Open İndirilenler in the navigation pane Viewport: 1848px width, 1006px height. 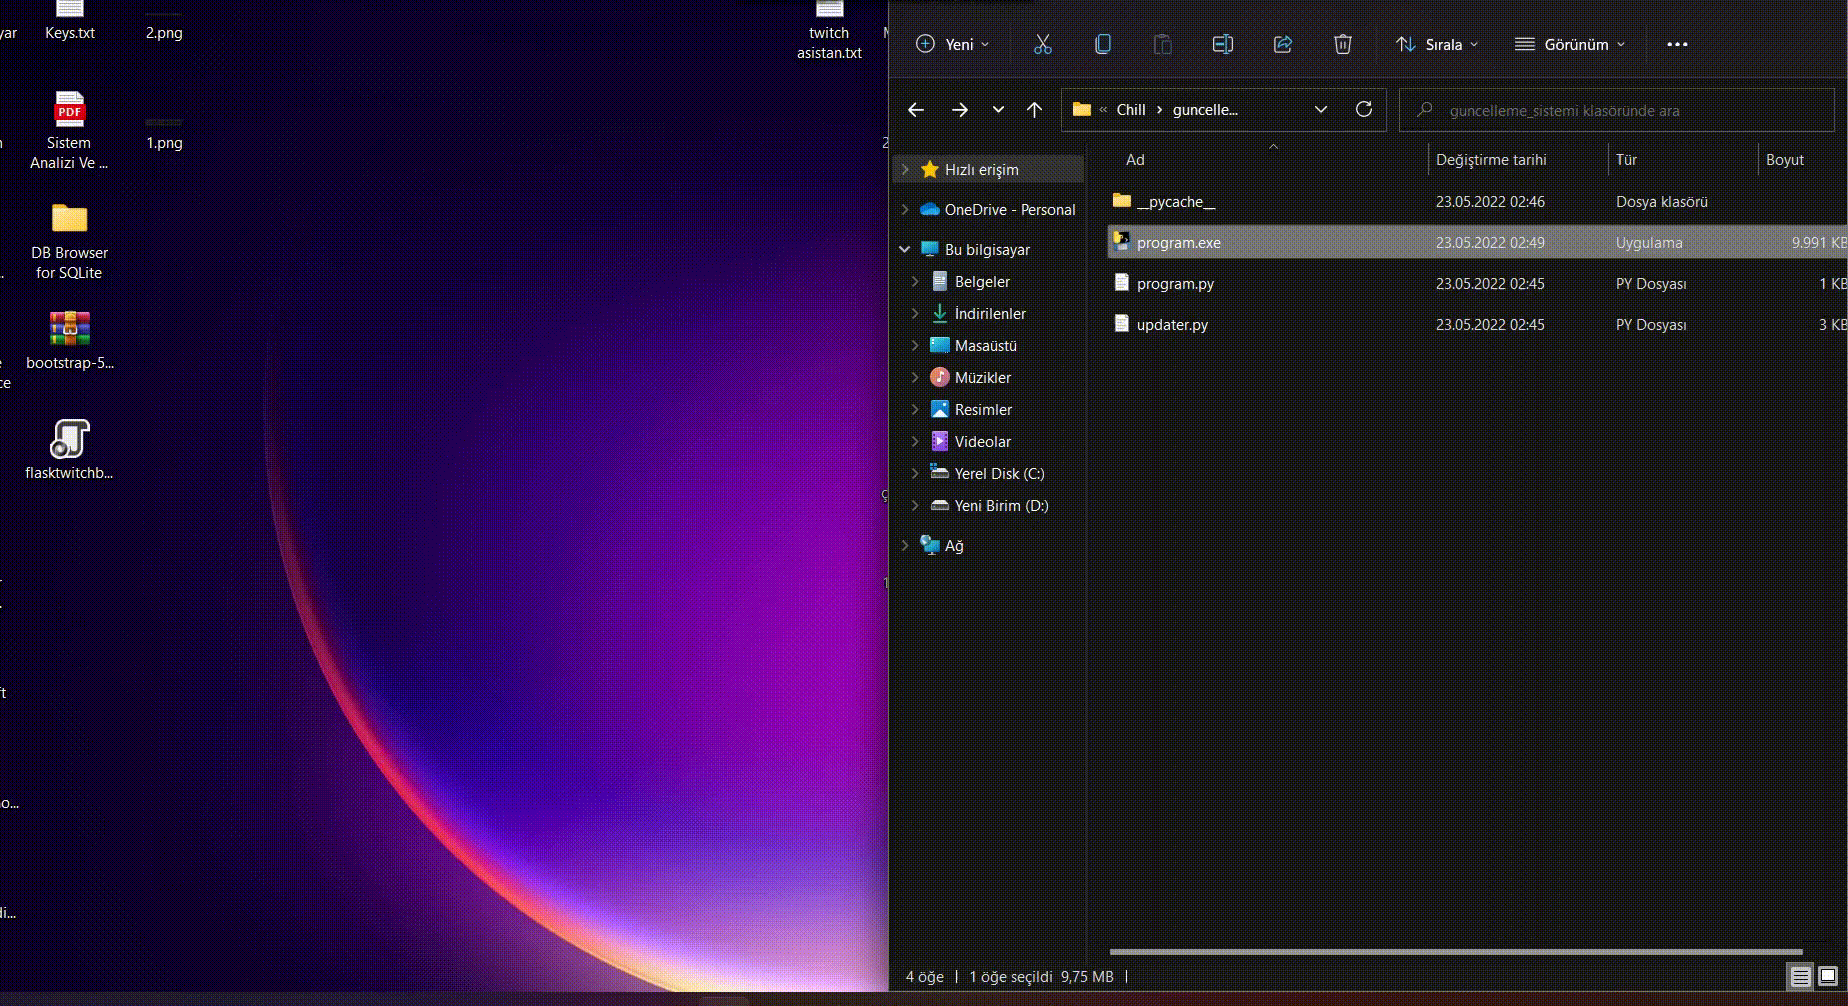990,314
